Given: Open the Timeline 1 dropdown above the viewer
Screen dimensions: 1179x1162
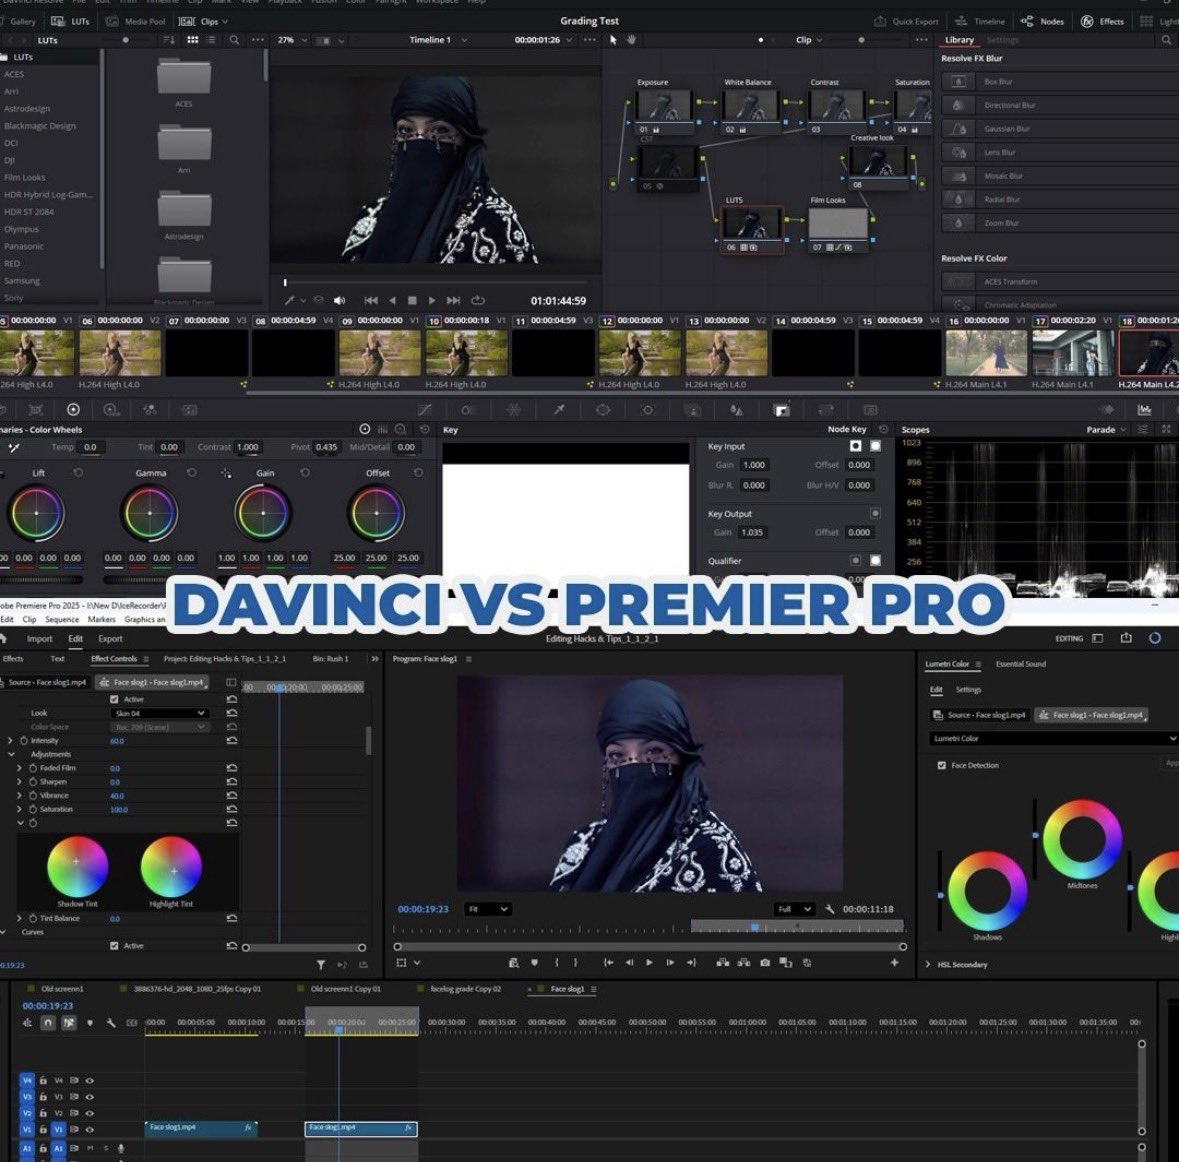Looking at the screenshot, I should point(438,40).
